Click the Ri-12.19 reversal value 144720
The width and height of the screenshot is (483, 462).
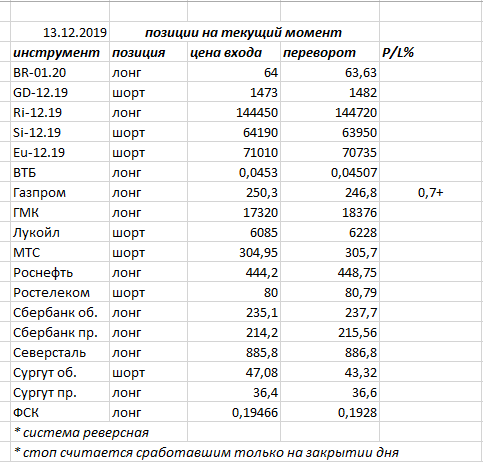point(330,112)
